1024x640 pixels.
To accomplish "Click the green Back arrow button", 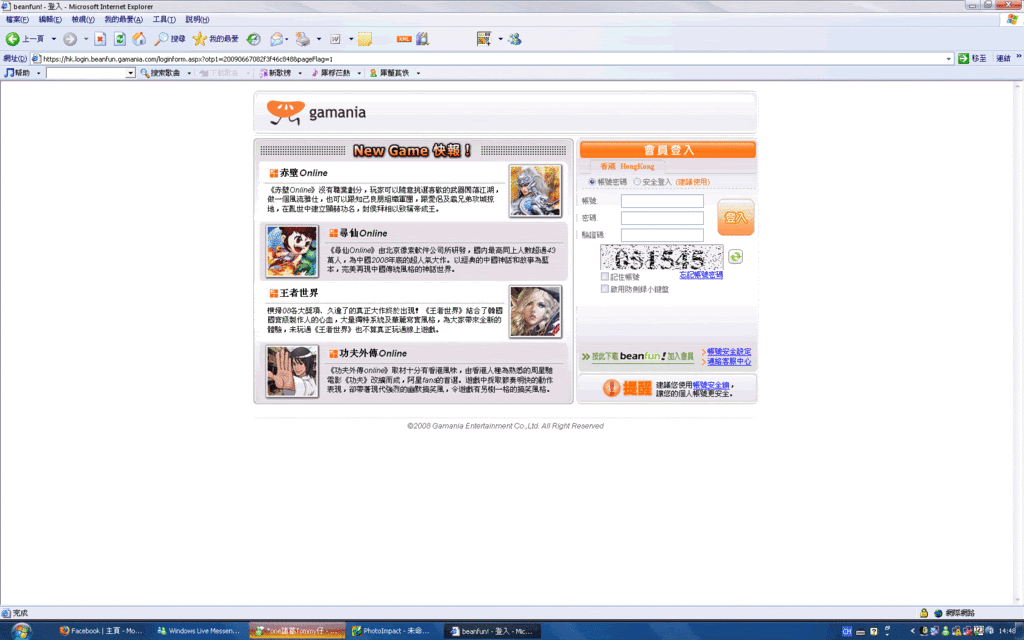I will [x=12, y=39].
